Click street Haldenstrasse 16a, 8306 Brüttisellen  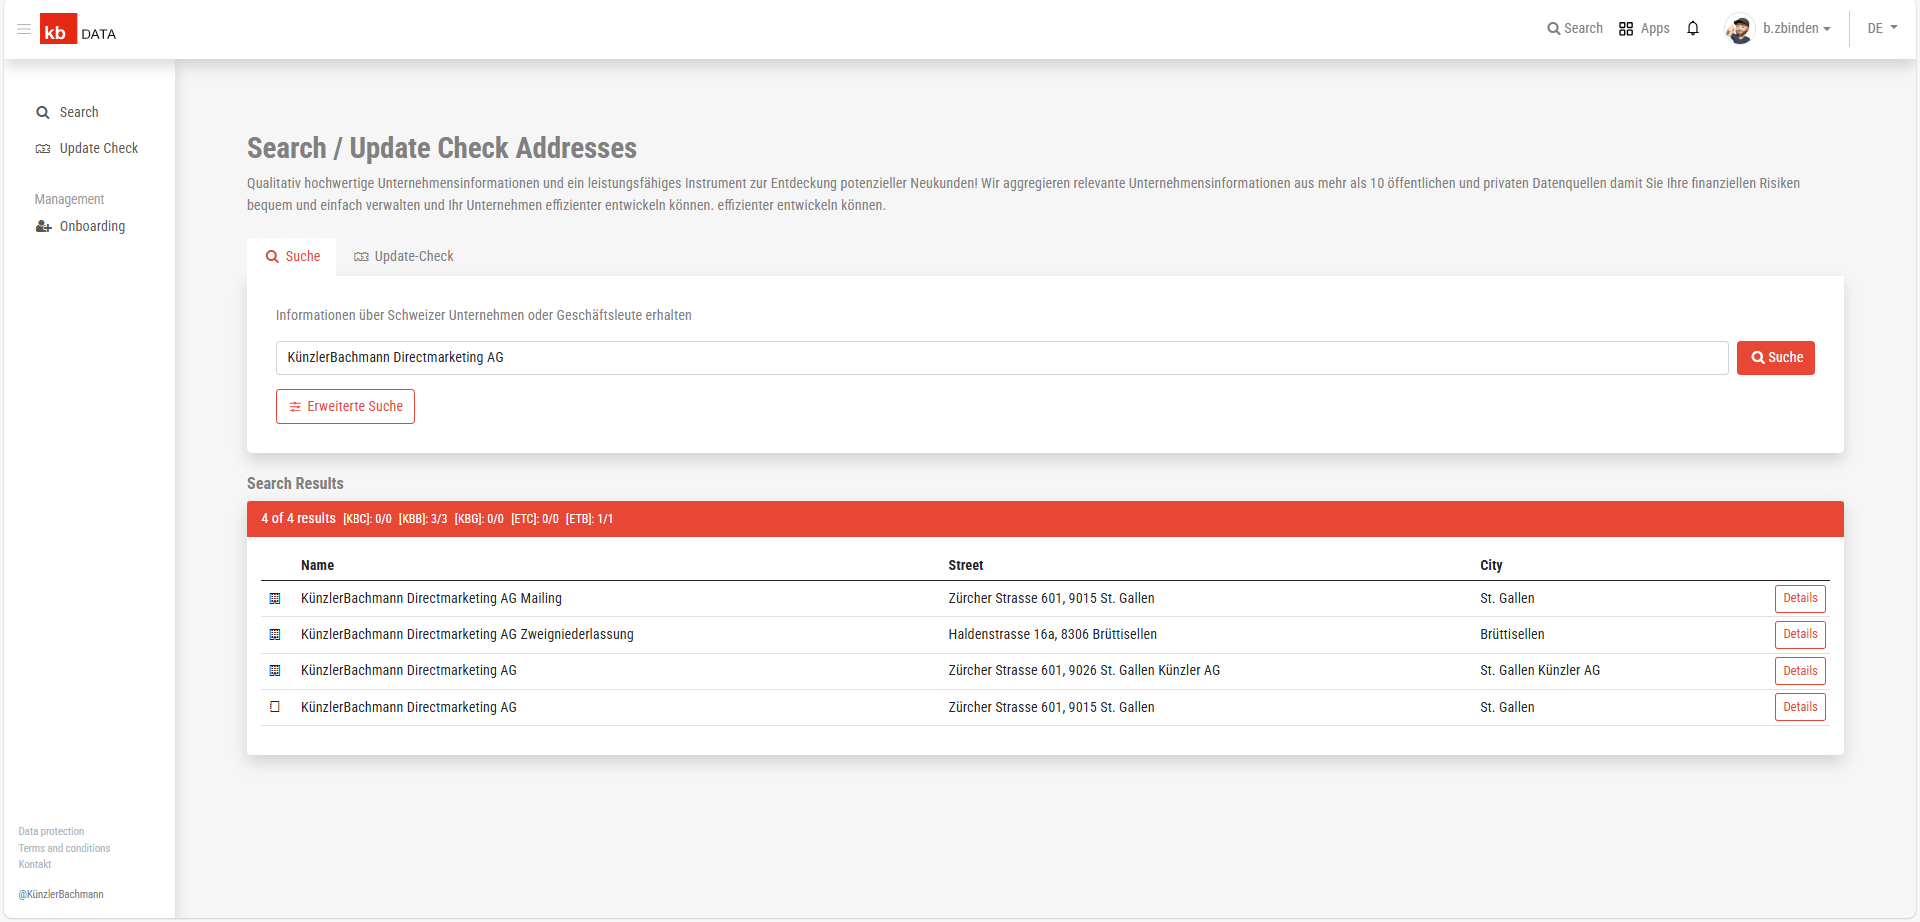coord(1052,635)
